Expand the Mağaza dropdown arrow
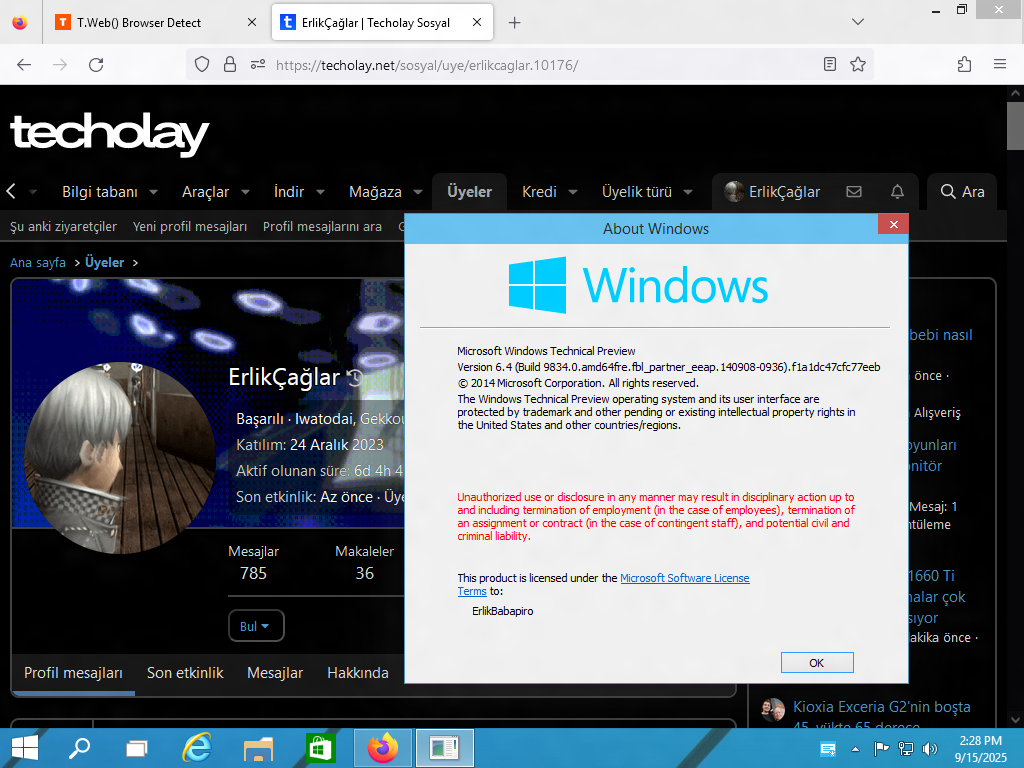The image size is (1024, 768). tap(418, 192)
